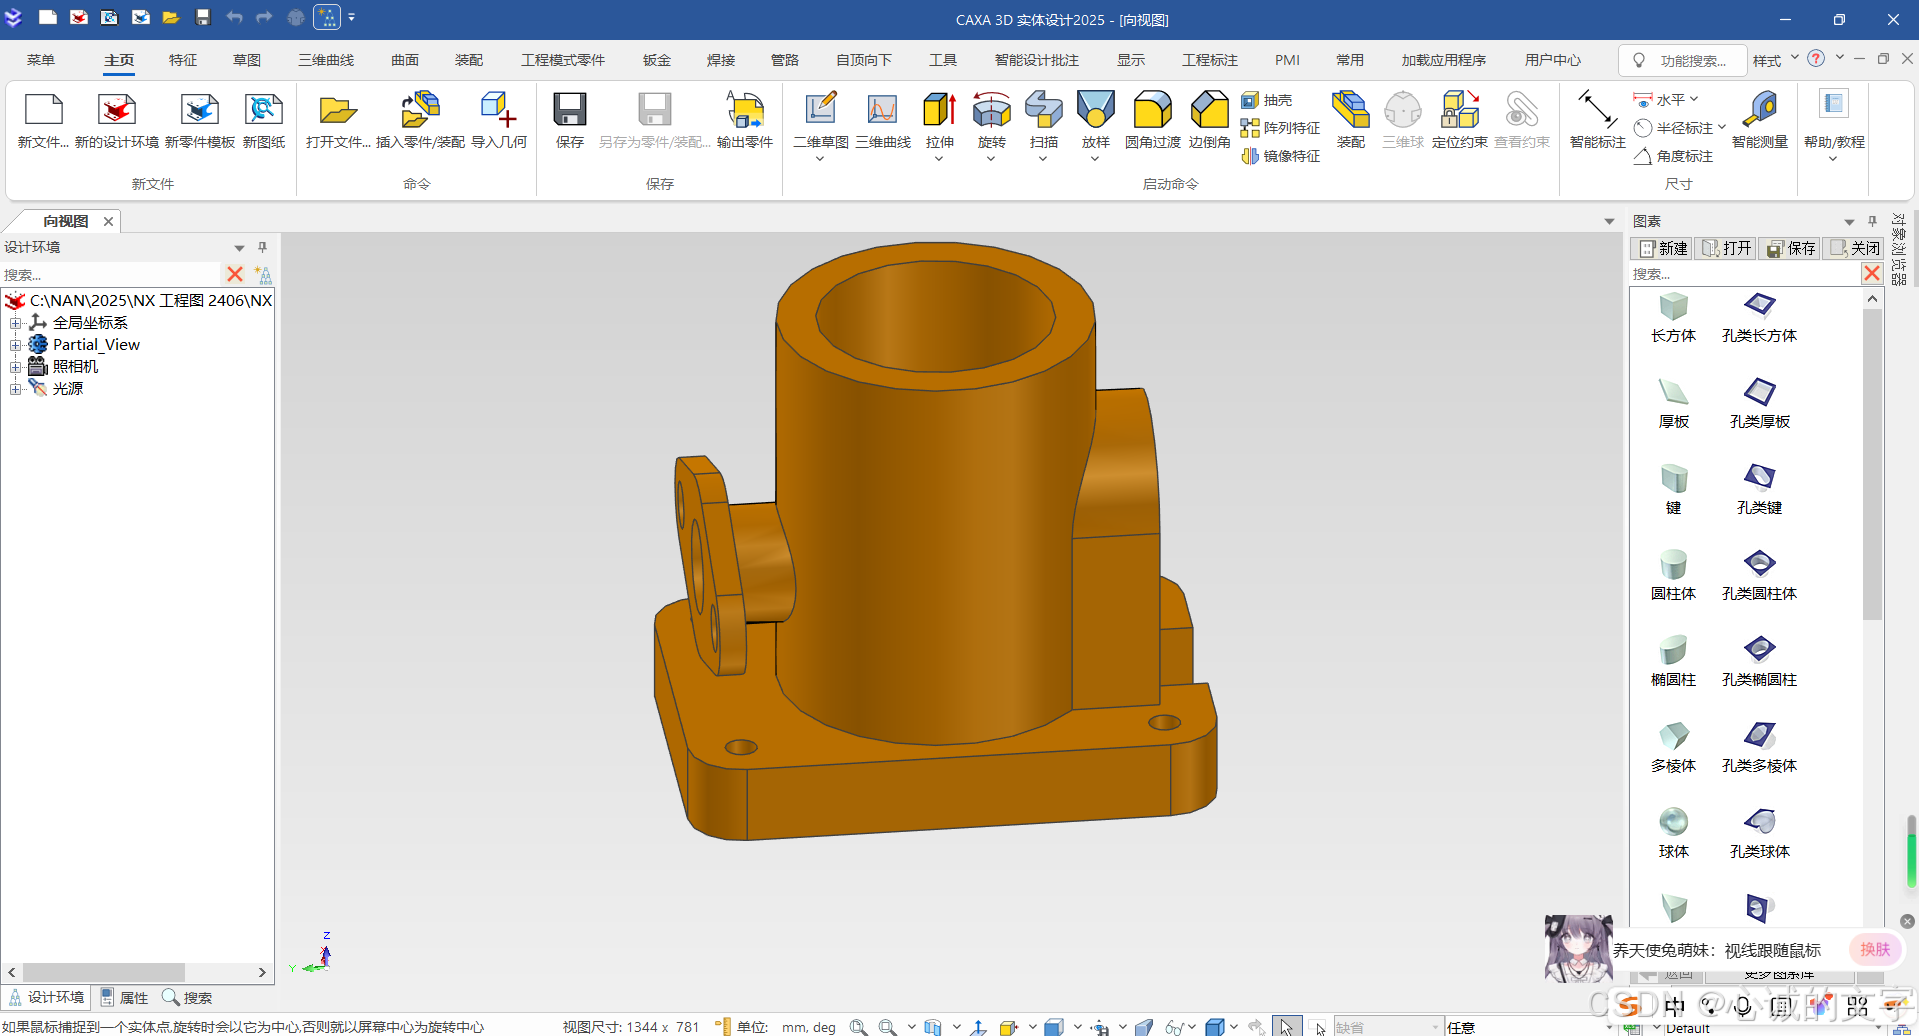Close the 向视图 document tab
Viewport: 1919px width, 1036px height.
pos(108,221)
